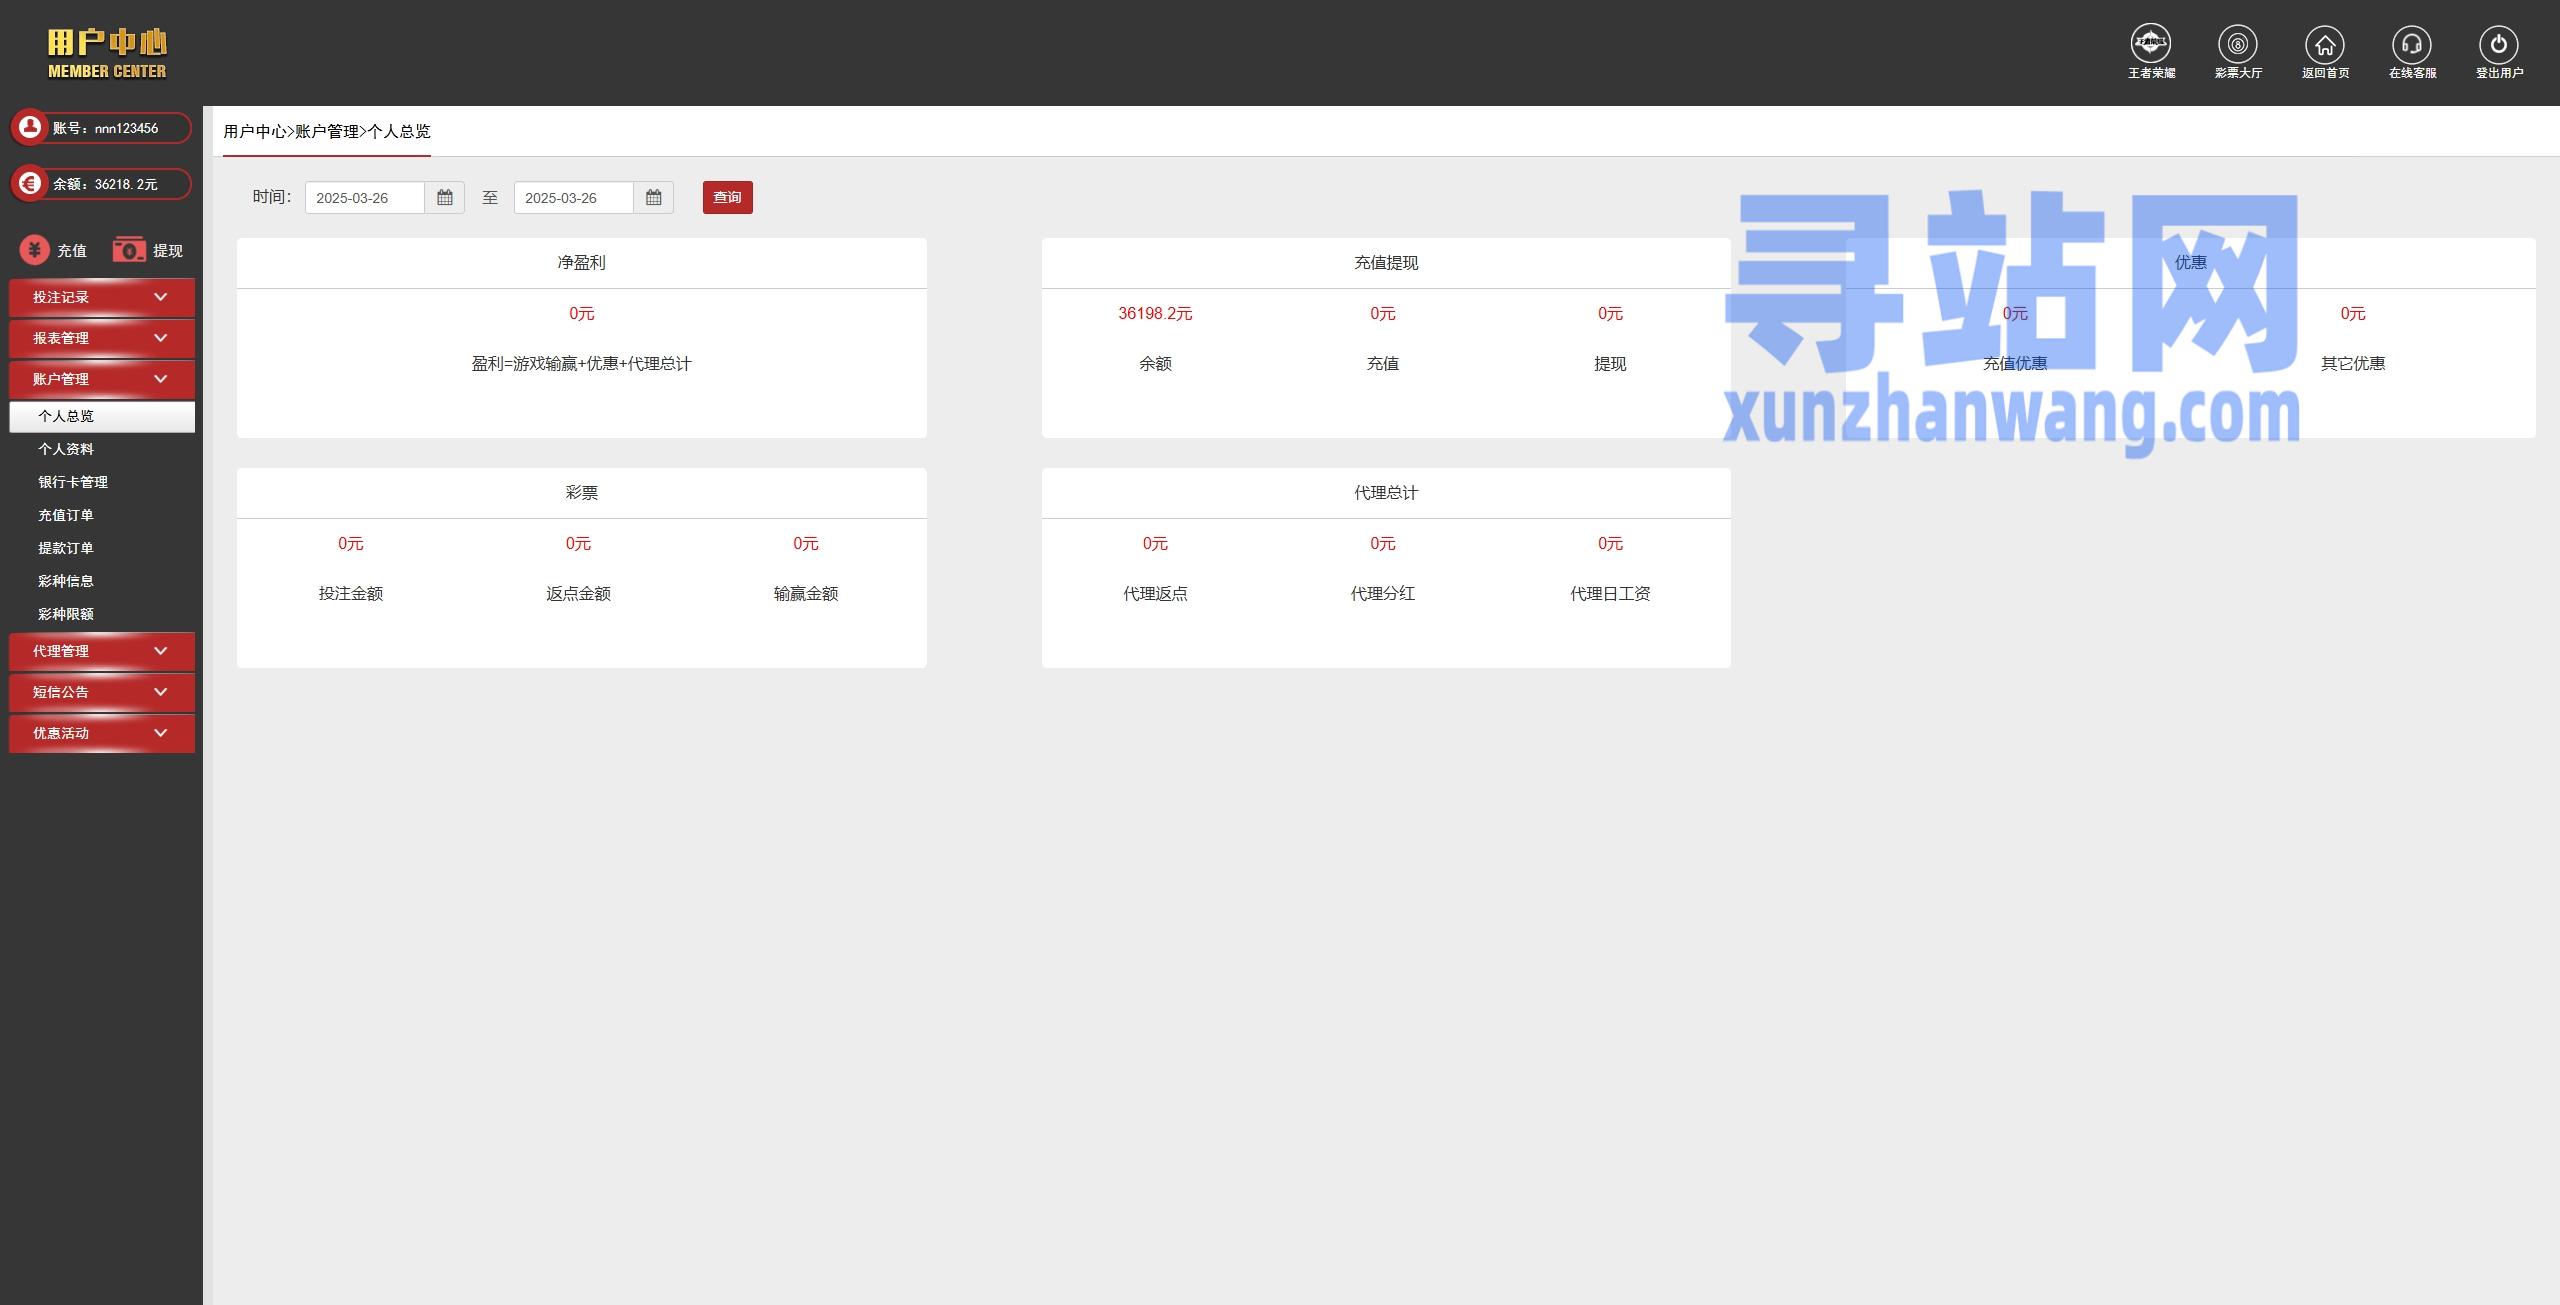This screenshot has height=1305, width=2560.
Task: Open the end date calendar icon
Action: (654, 198)
